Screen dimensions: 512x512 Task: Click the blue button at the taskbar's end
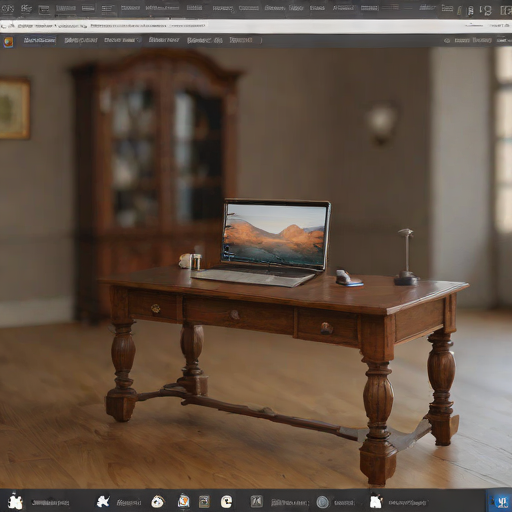499,501
